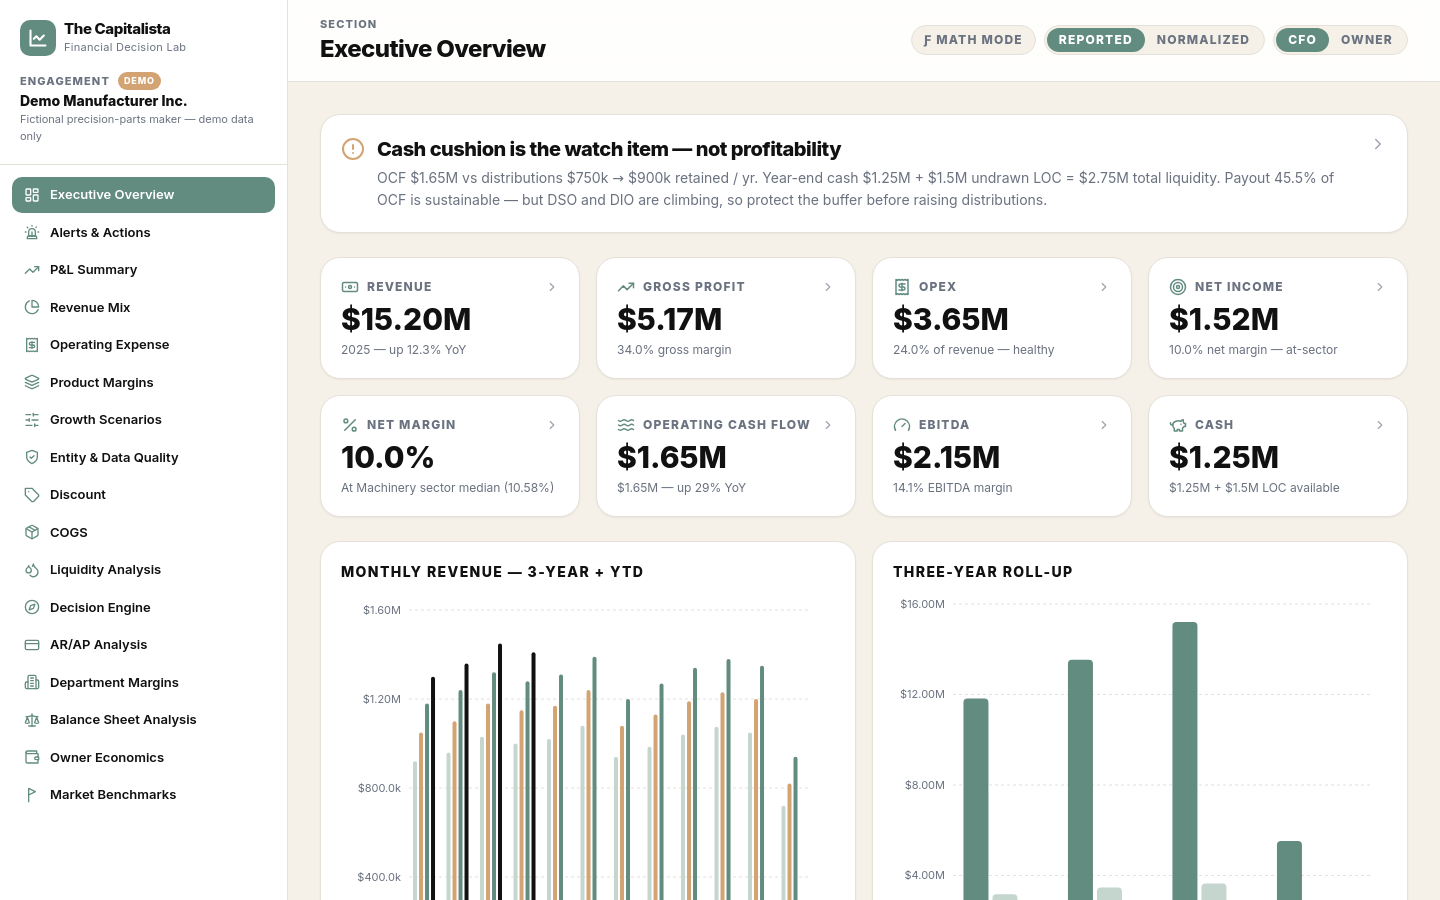1440x900 pixels.
Task: Click the Three-Year Roll-Up chart heading
Action: [983, 572]
